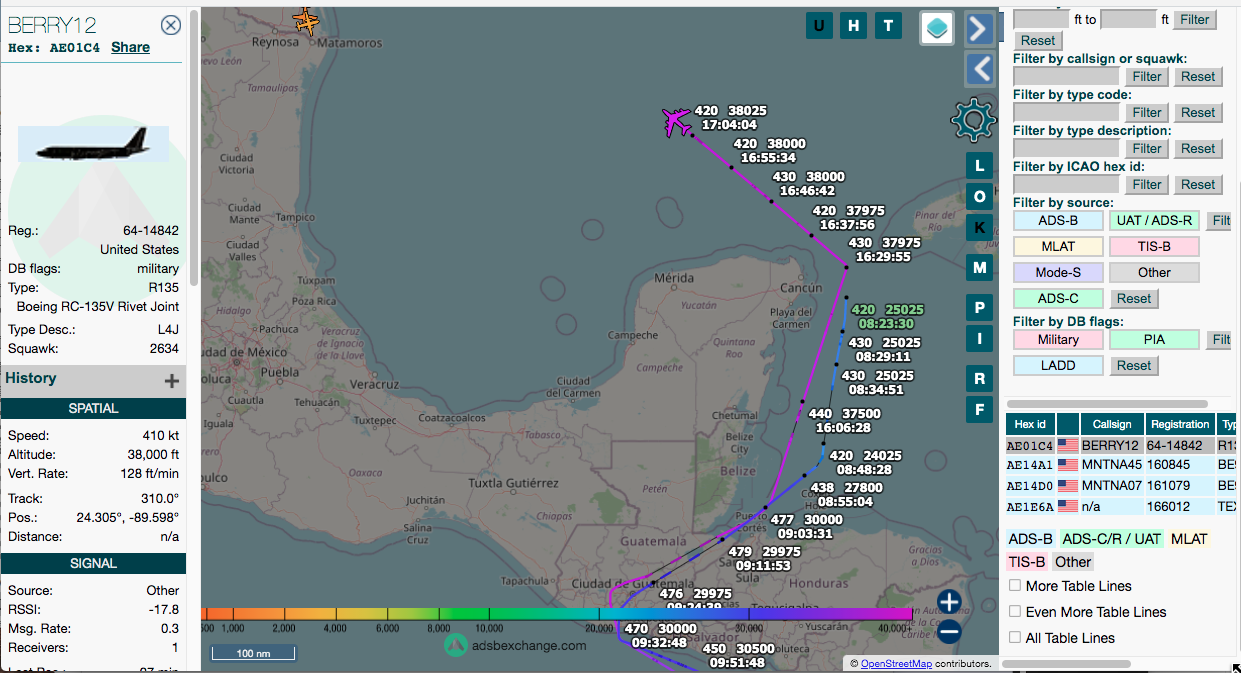Toggle the UAT / ADS-R source filter

click(1154, 220)
